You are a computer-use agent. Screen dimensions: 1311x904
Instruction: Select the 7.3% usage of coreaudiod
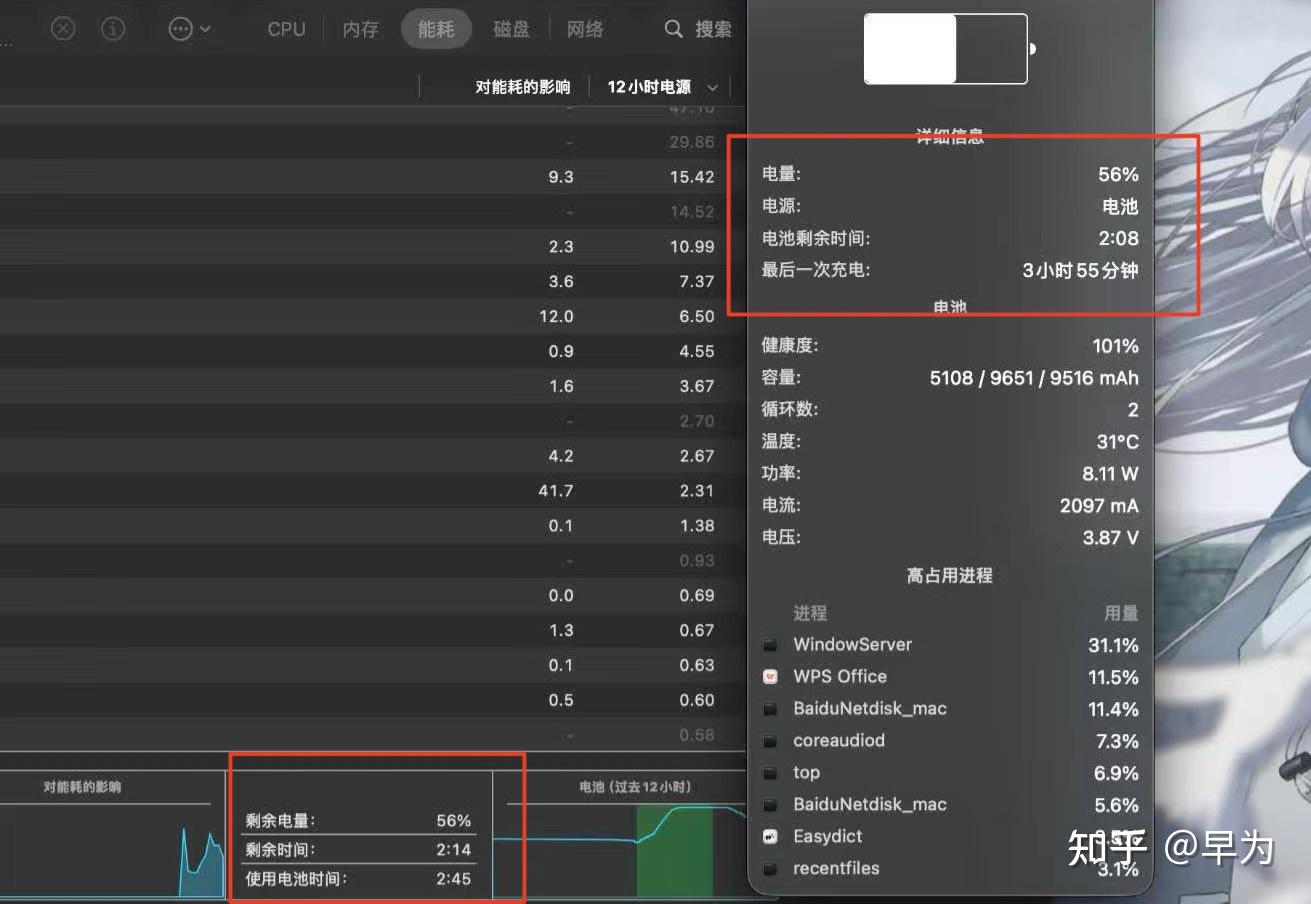[x=1117, y=741]
